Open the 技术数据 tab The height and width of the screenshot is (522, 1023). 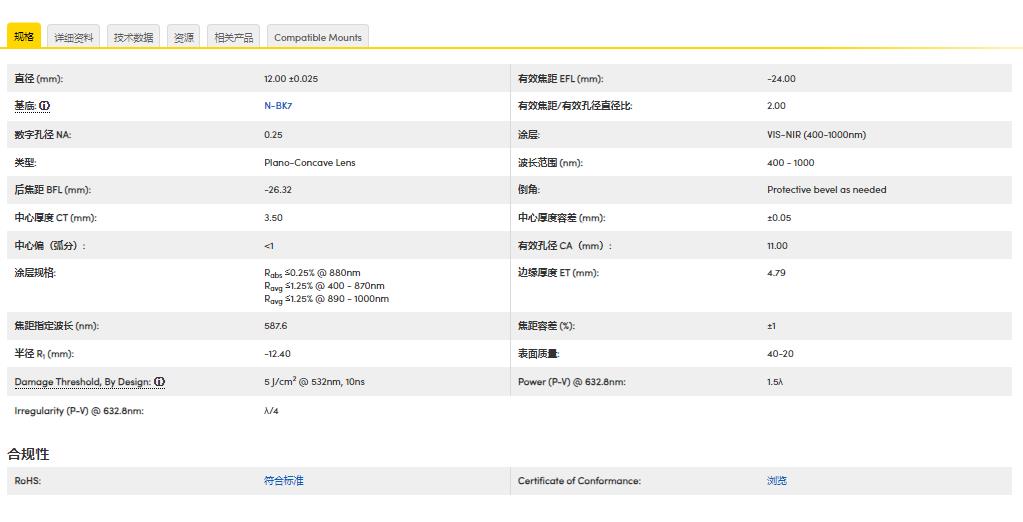click(134, 37)
